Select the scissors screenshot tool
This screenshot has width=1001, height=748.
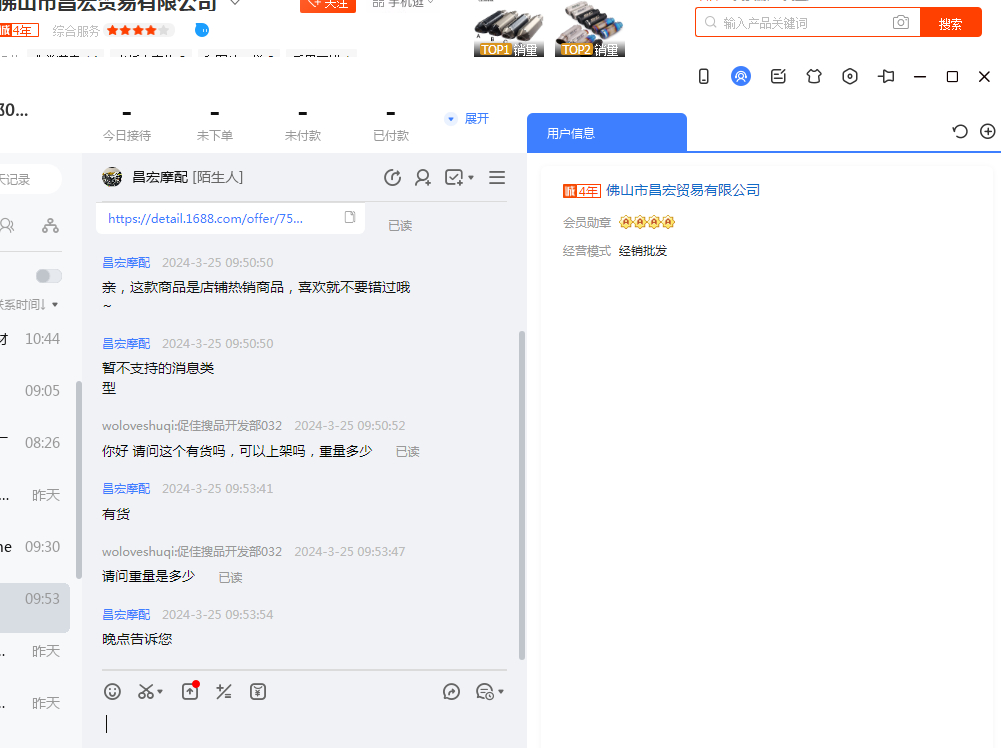(146, 692)
